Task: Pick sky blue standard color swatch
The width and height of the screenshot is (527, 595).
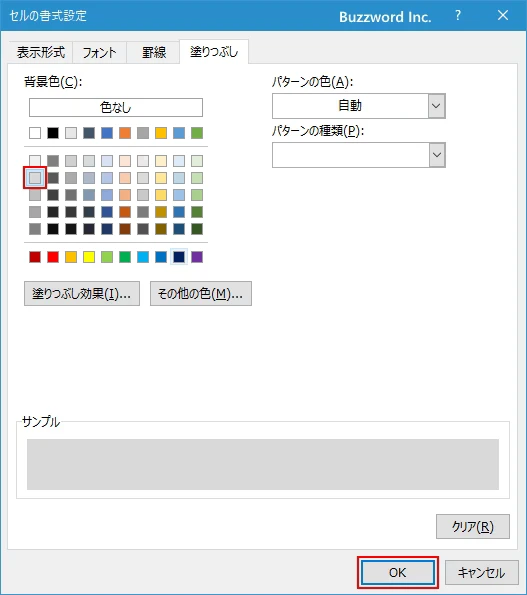Action: pos(143,257)
